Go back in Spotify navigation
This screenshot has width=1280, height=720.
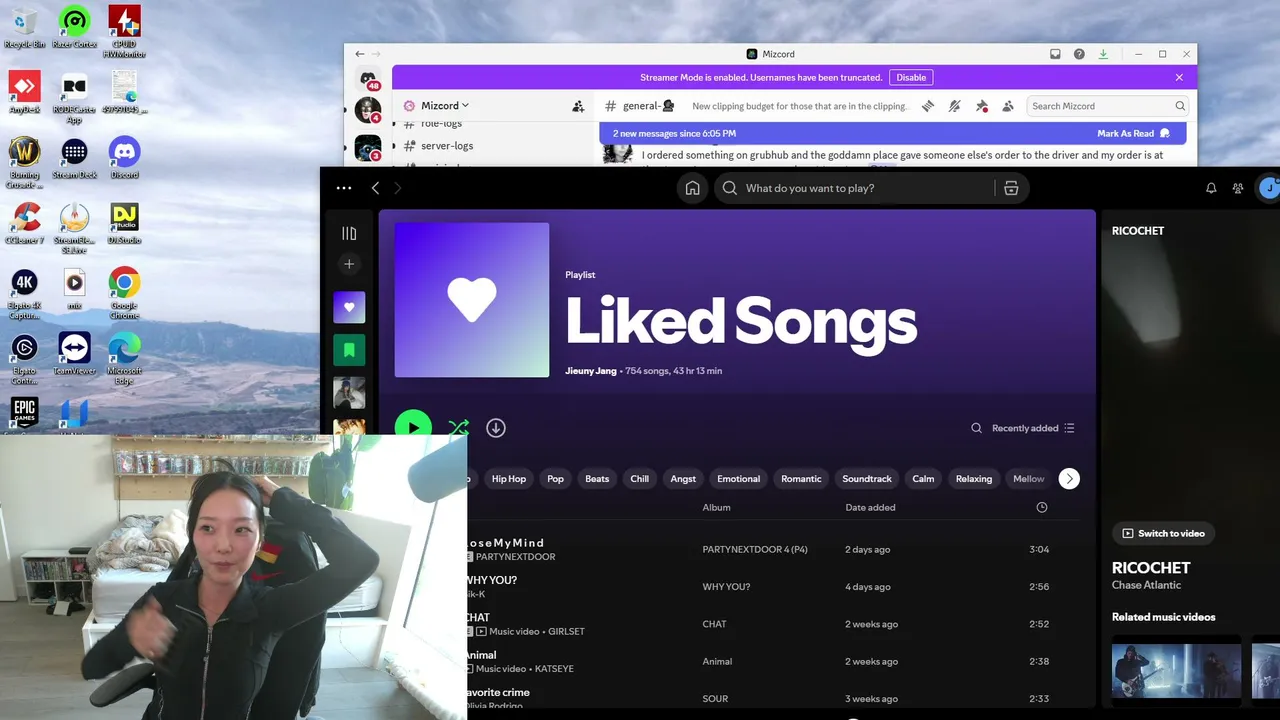tap(375, 188)
